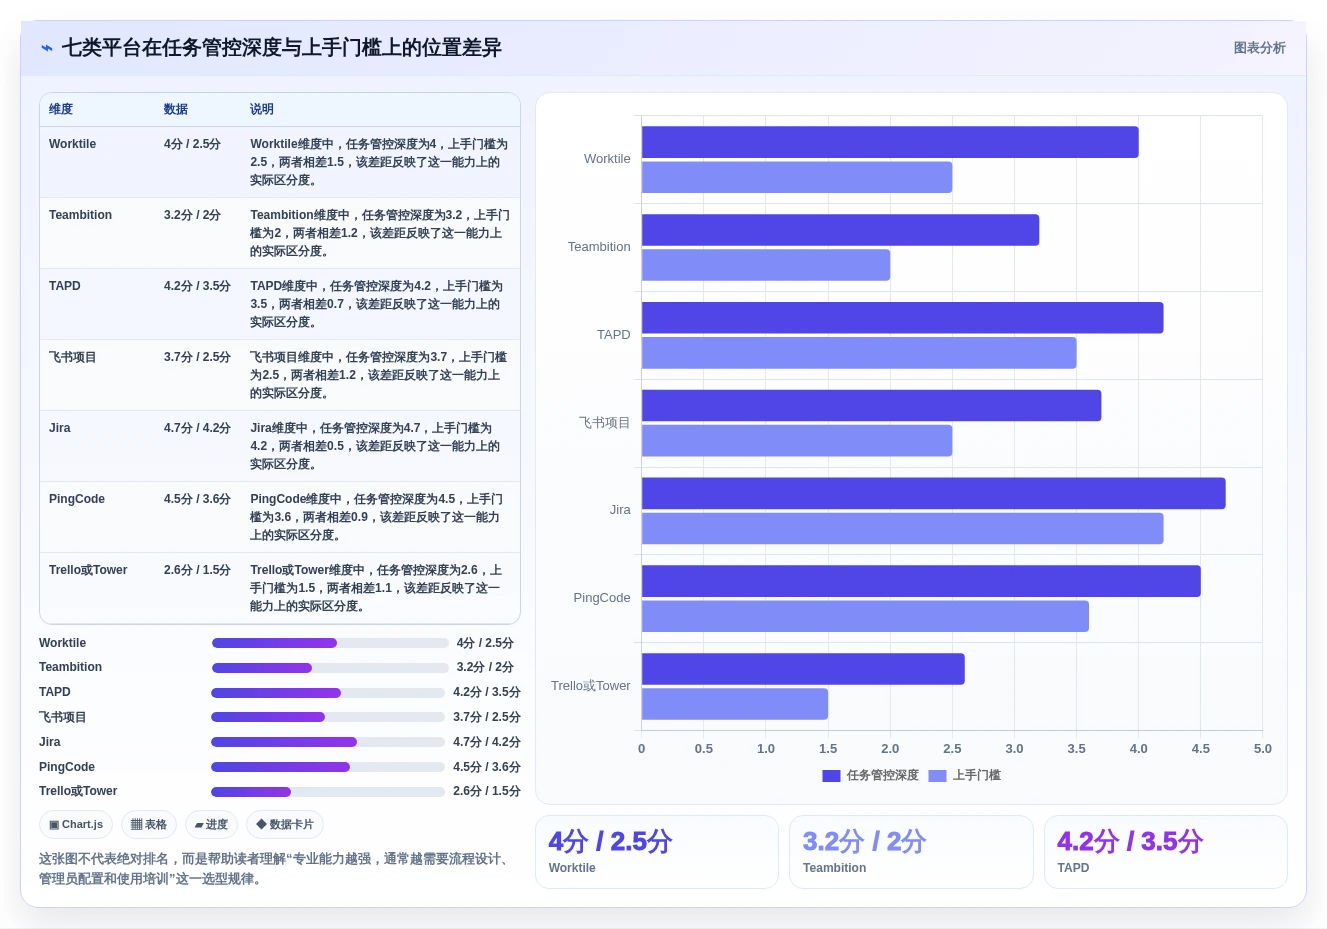Click Trello或Tower's dark chart bar
The height and width of the screenshot is (929, 1327).
(803, 669)
